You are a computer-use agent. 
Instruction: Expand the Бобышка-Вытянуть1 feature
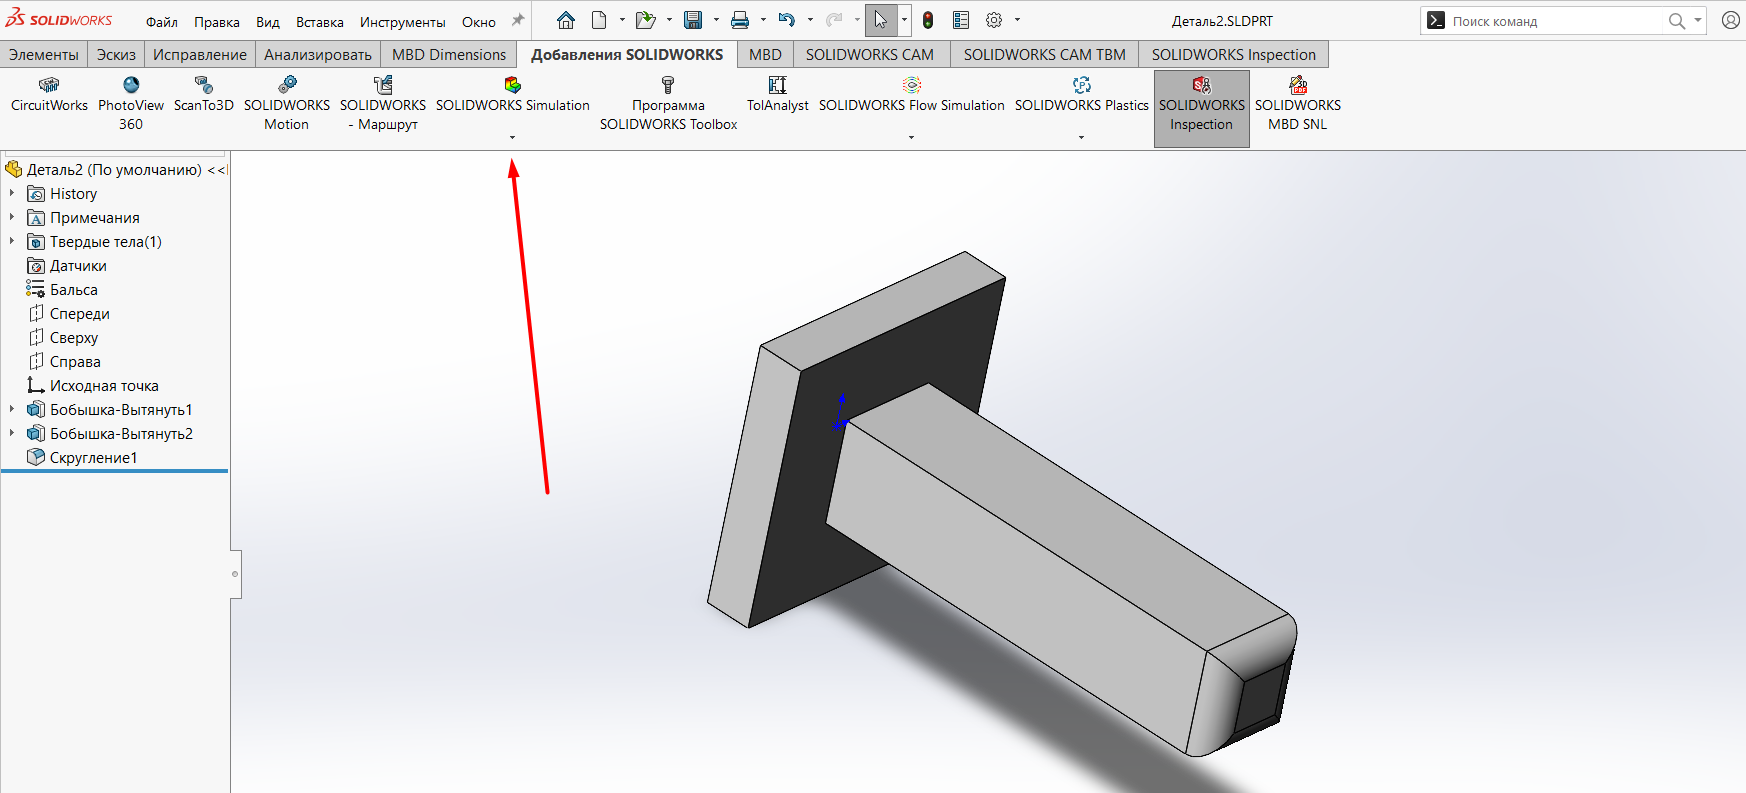click(12, 409)
